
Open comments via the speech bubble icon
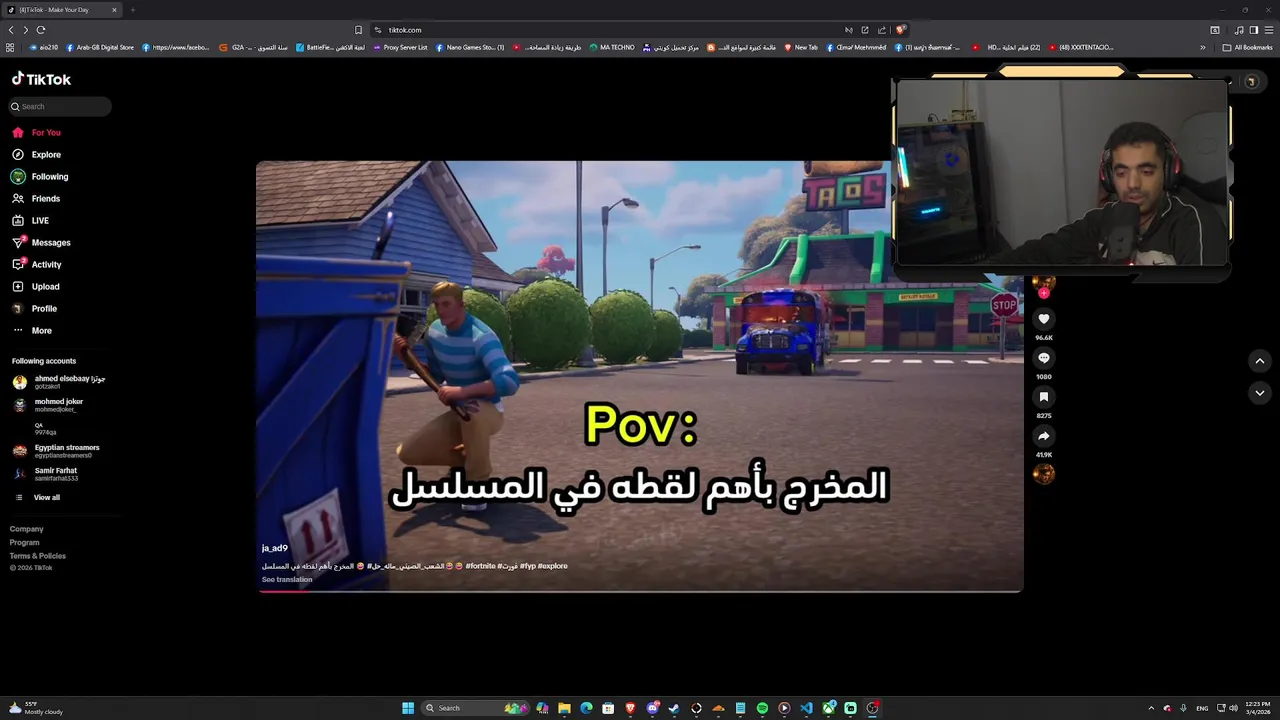coord(1043,358)
